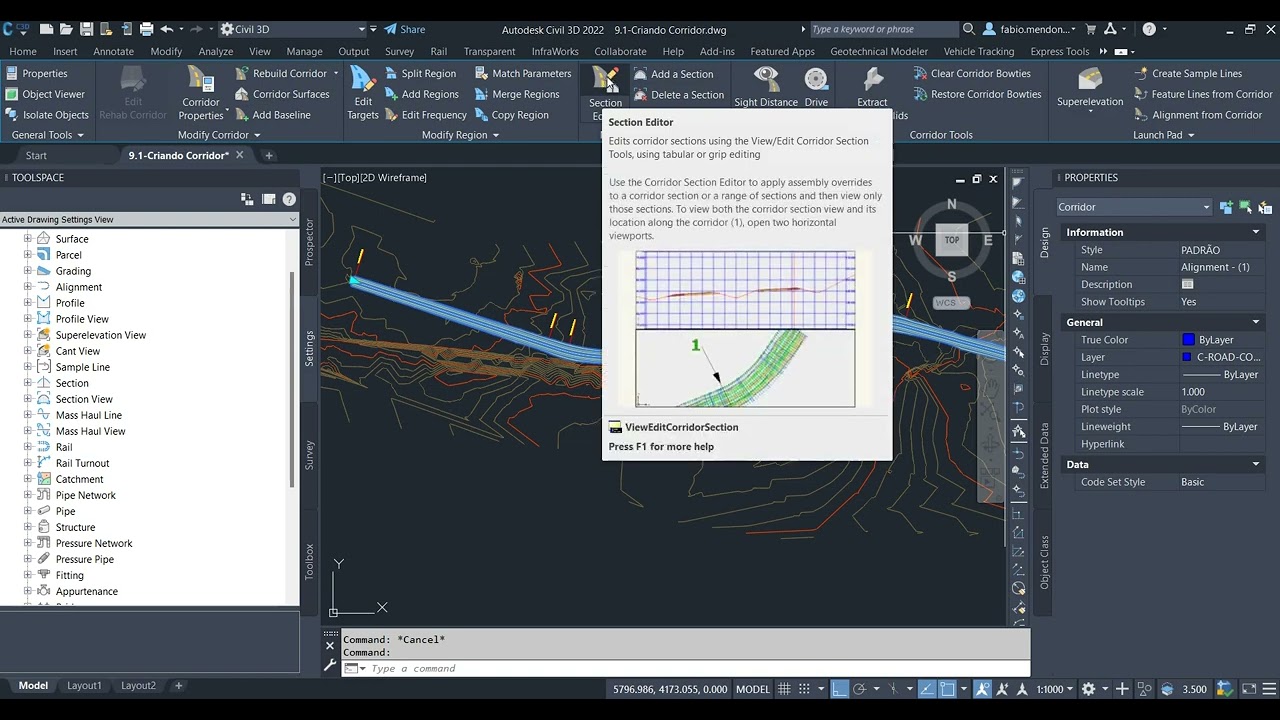The image size is (1280, 720).
Task: Switch to Layout1 tab
Action: pyautogui.click(x=84, y=686)
